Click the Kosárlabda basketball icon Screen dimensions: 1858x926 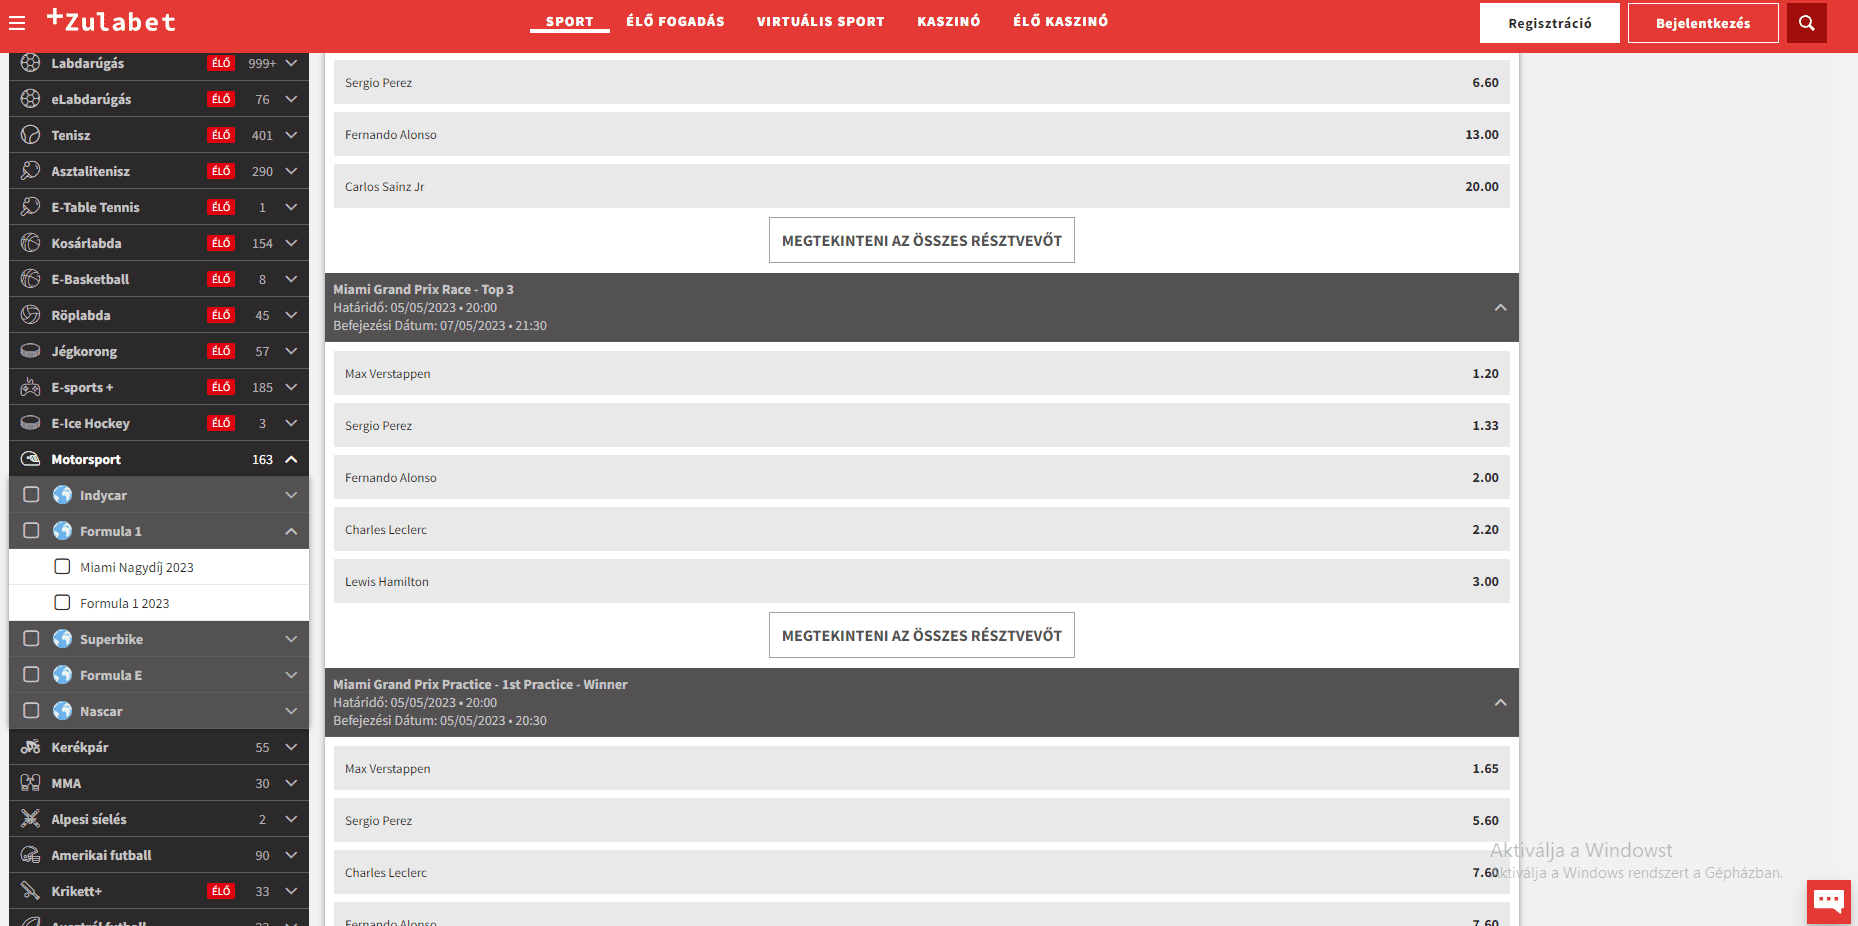[x=31, y=243]
